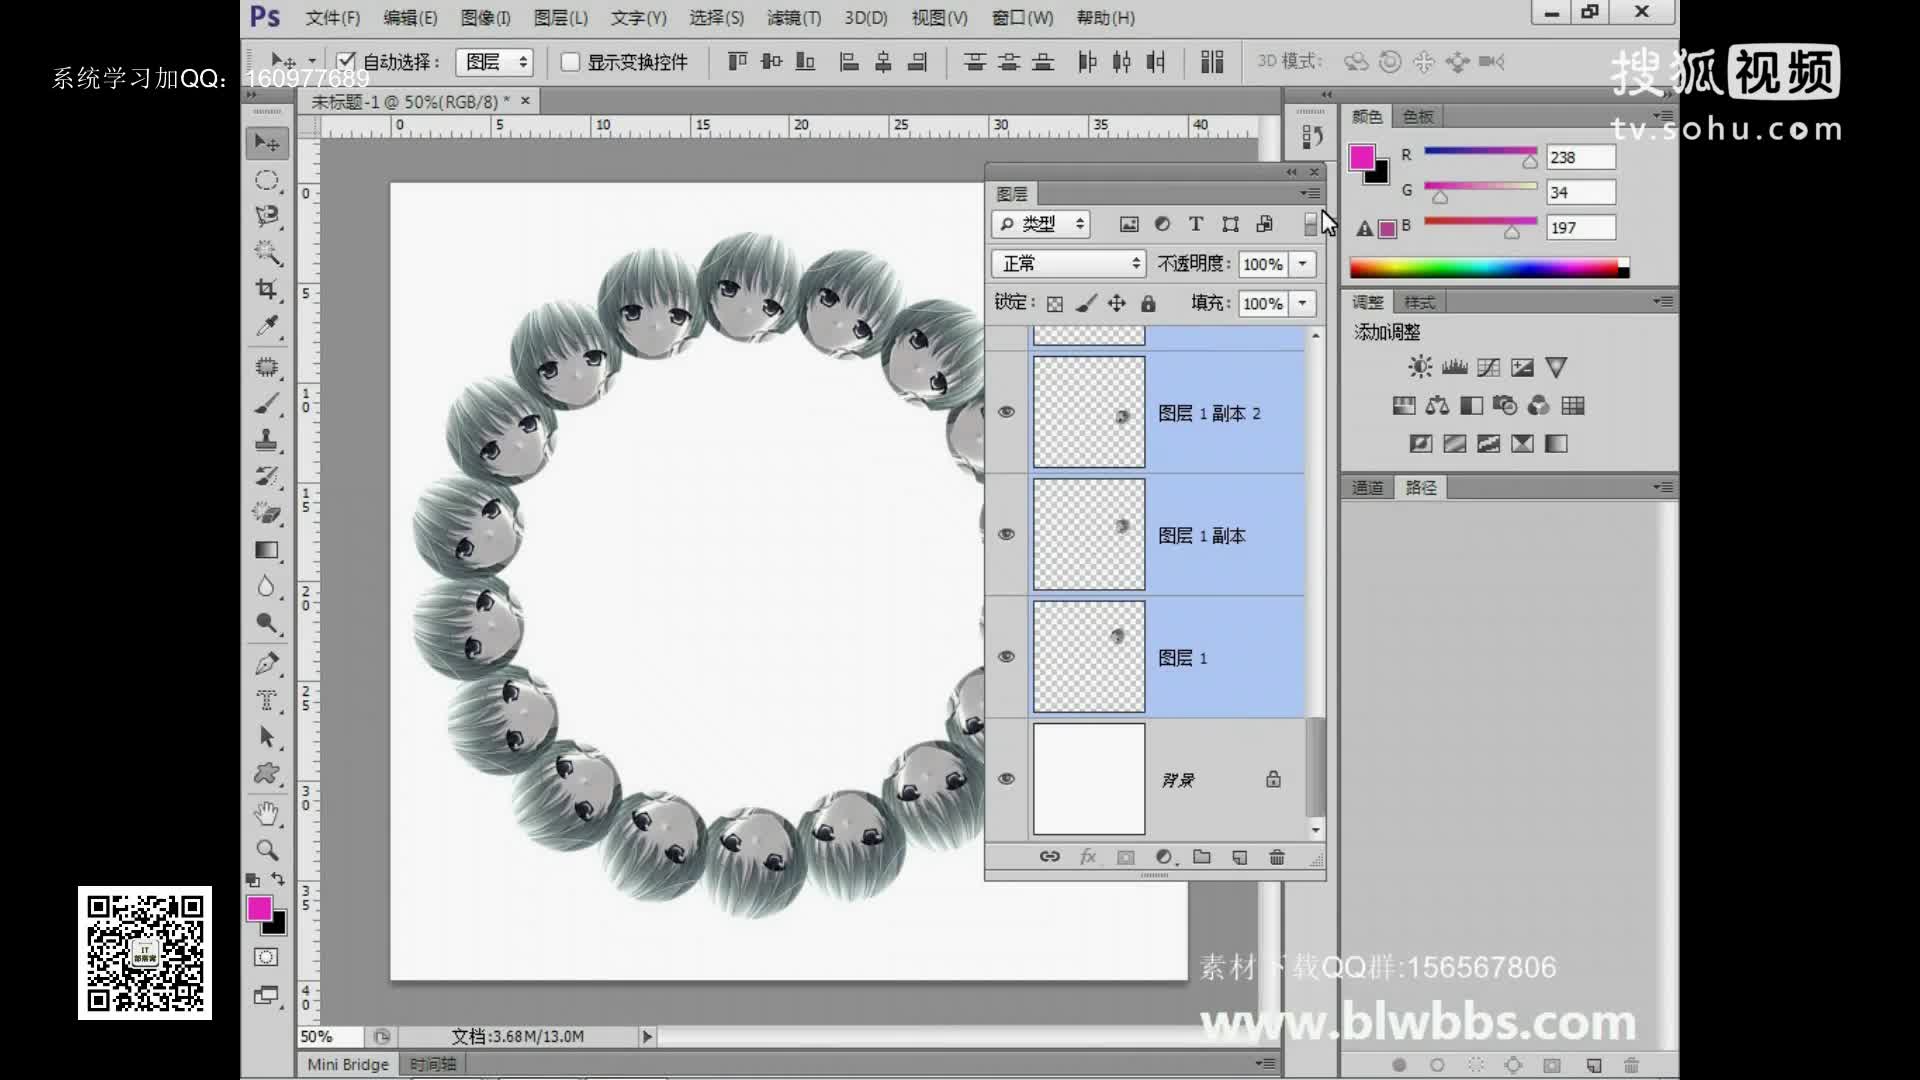Open the 图层 auto-select target dropdown

(x=494, y=62)
